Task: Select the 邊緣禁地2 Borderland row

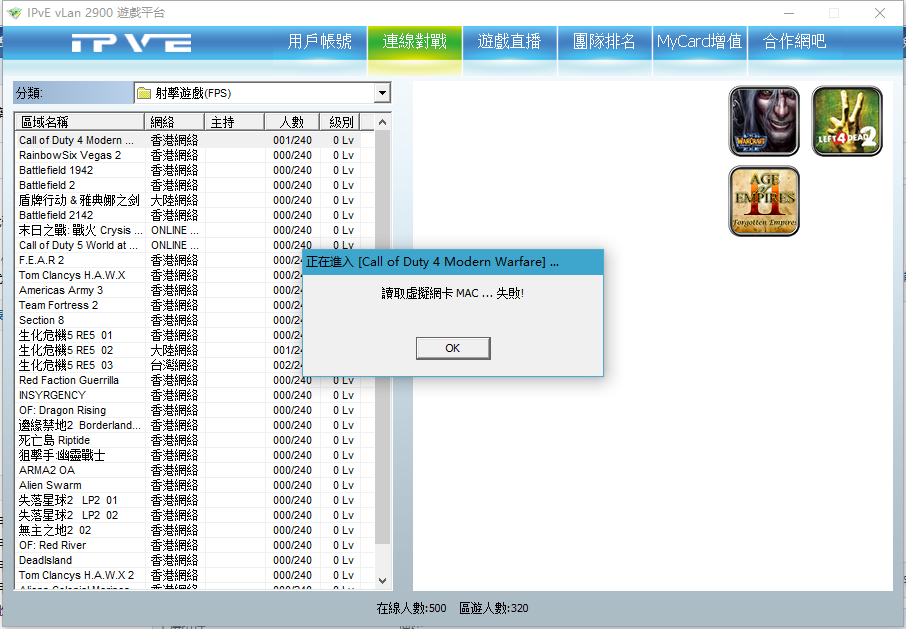Action: click(x=194, y=426)
